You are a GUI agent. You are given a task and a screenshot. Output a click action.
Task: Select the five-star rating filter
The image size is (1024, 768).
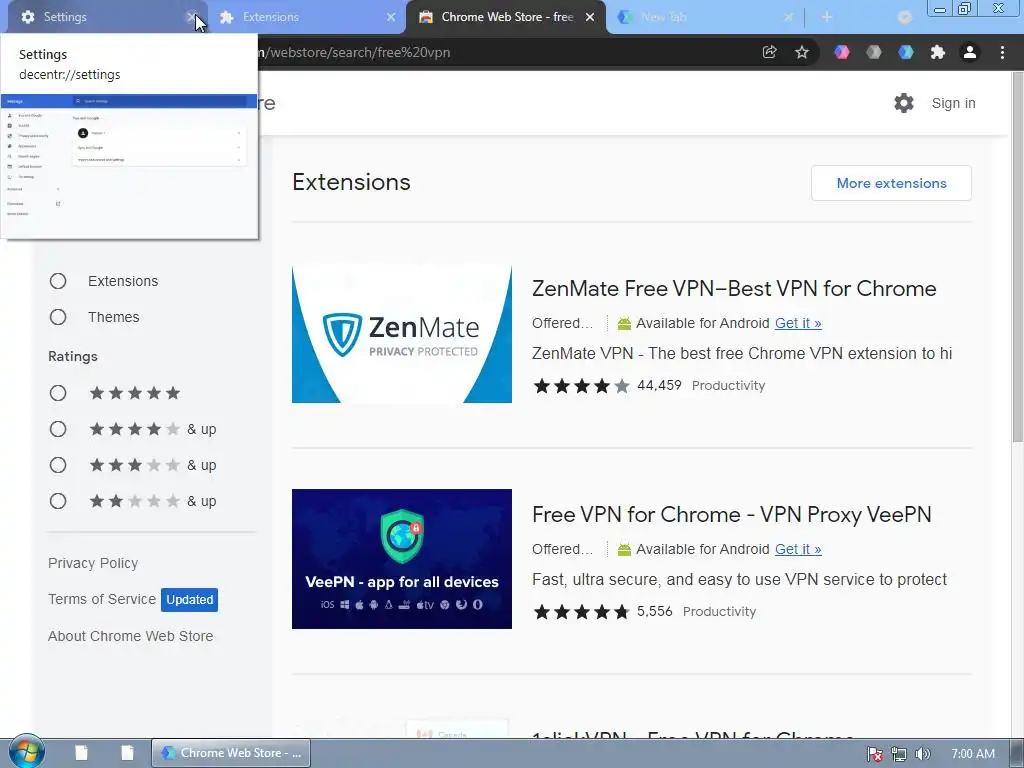point(58,392)
